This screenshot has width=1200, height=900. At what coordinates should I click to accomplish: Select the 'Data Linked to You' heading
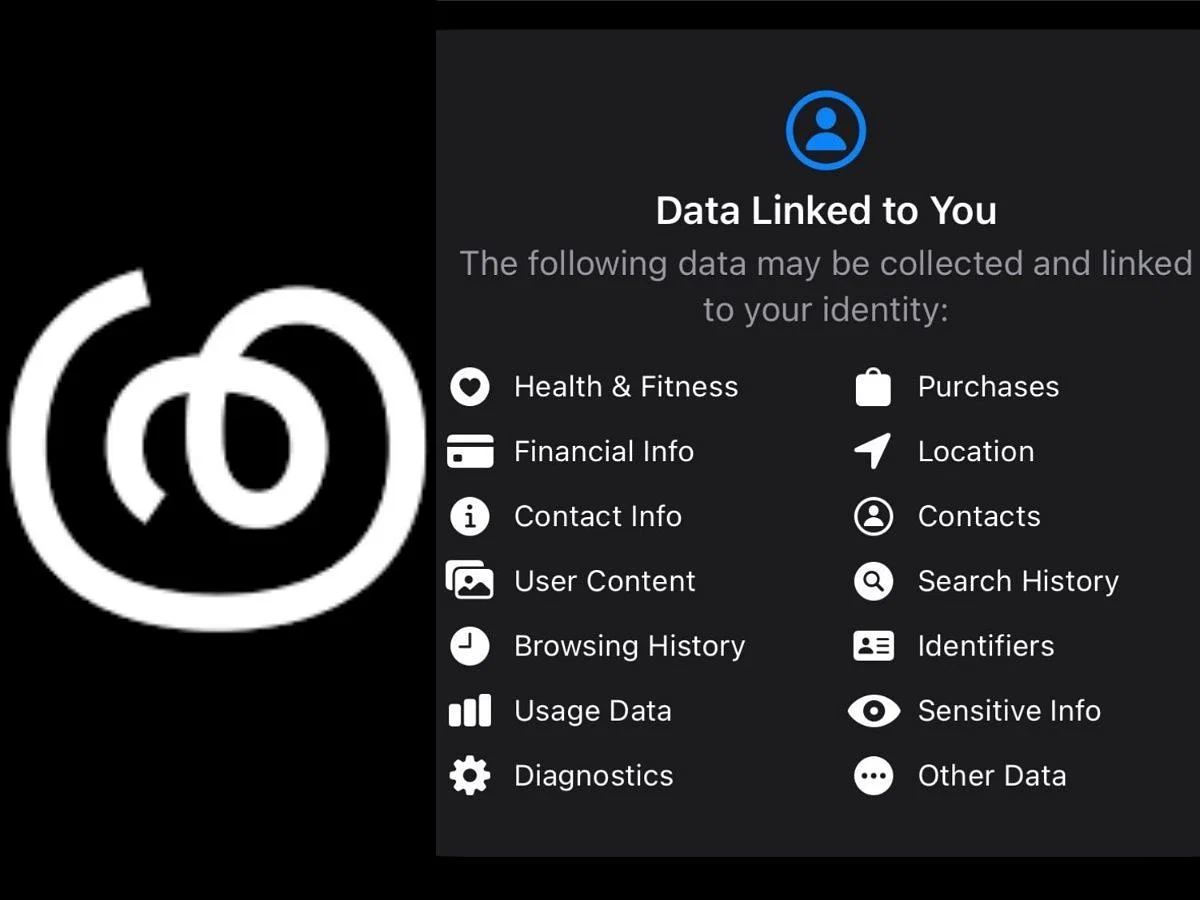(826, 211)
